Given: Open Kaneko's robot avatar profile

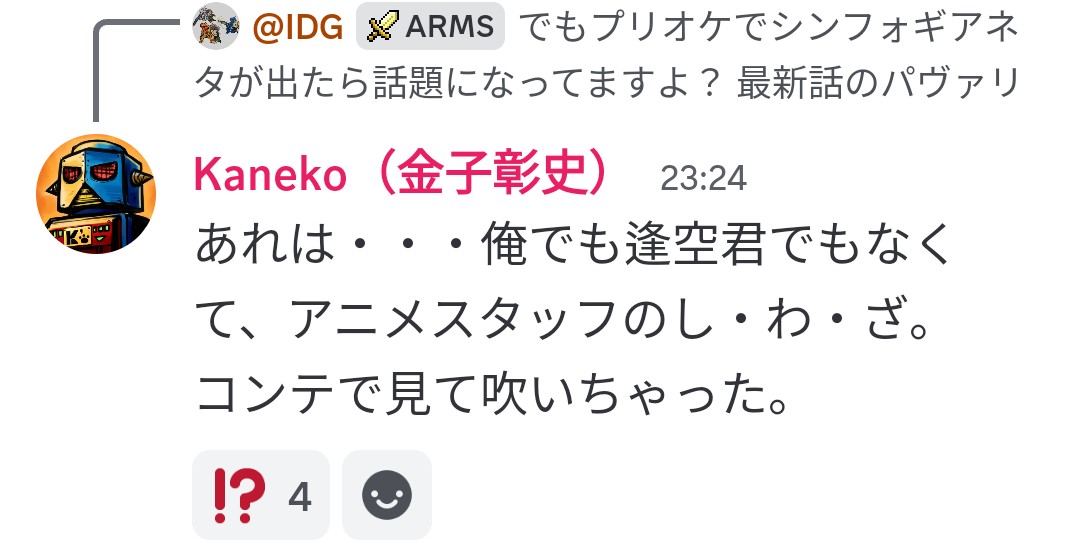Looking at the screenshot, I should 96,194.
